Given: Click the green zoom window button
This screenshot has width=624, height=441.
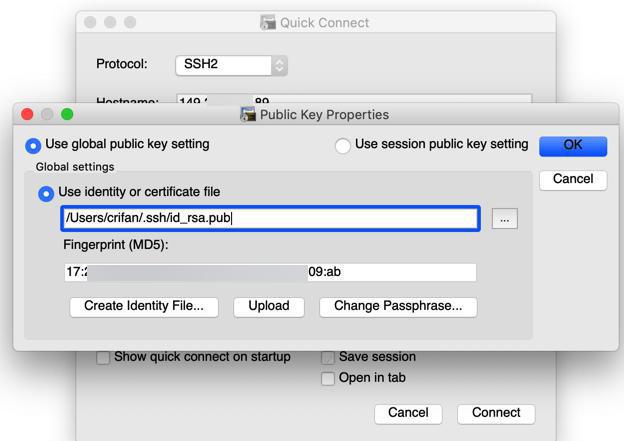Looking at the screenshot, I should 67,114.
